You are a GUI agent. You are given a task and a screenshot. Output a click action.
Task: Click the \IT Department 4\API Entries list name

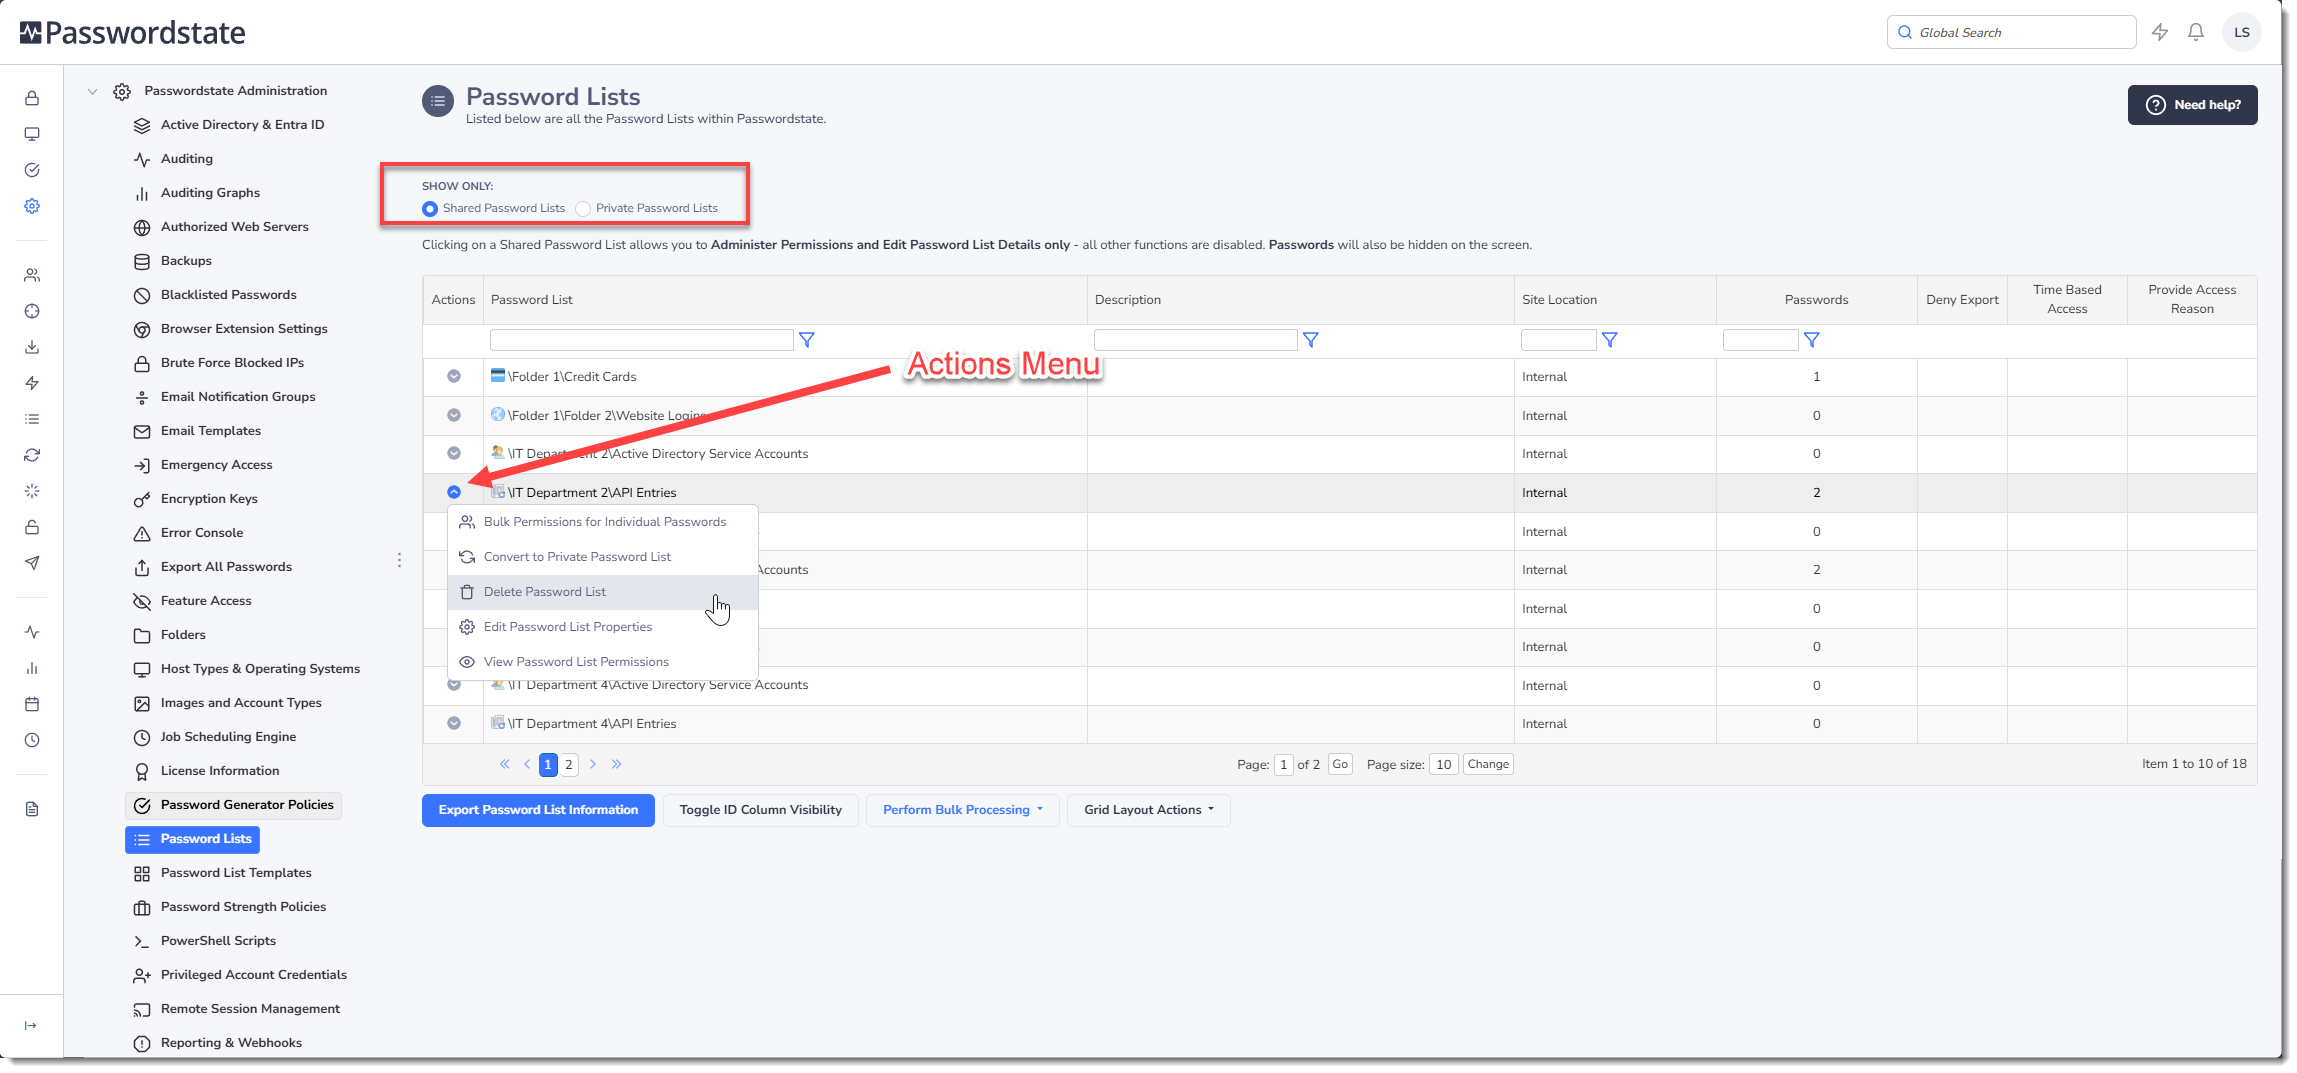click(592, 724)
